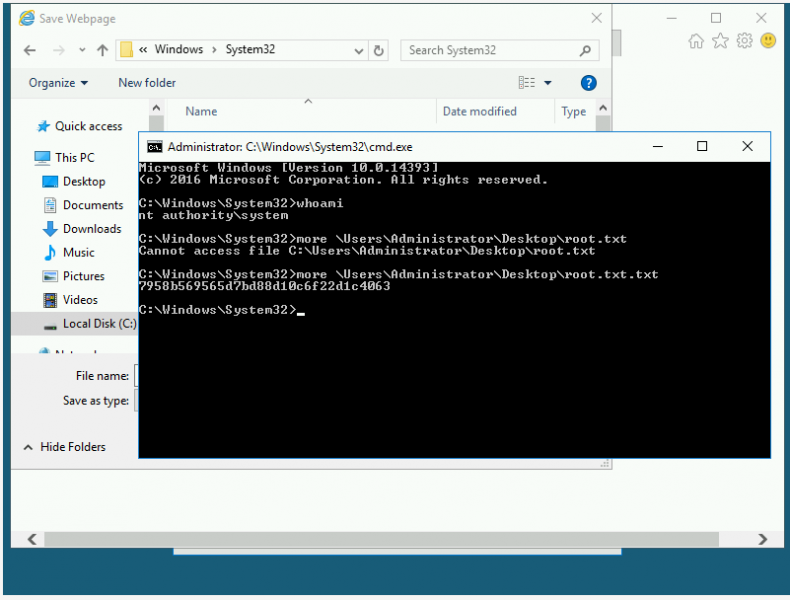Maximize the cmd.exe window
Screen dimensions: 790x600
(702, 146)
